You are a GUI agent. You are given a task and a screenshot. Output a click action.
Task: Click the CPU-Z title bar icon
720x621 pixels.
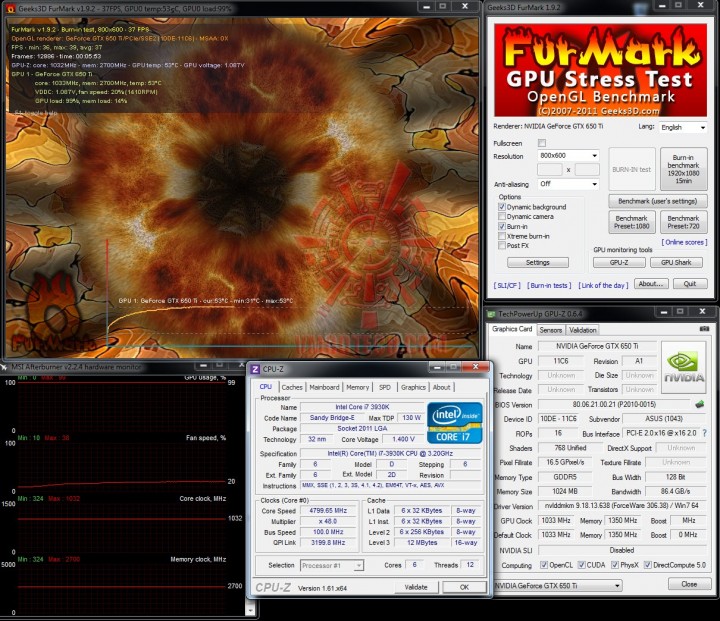[x=256, y=369]
